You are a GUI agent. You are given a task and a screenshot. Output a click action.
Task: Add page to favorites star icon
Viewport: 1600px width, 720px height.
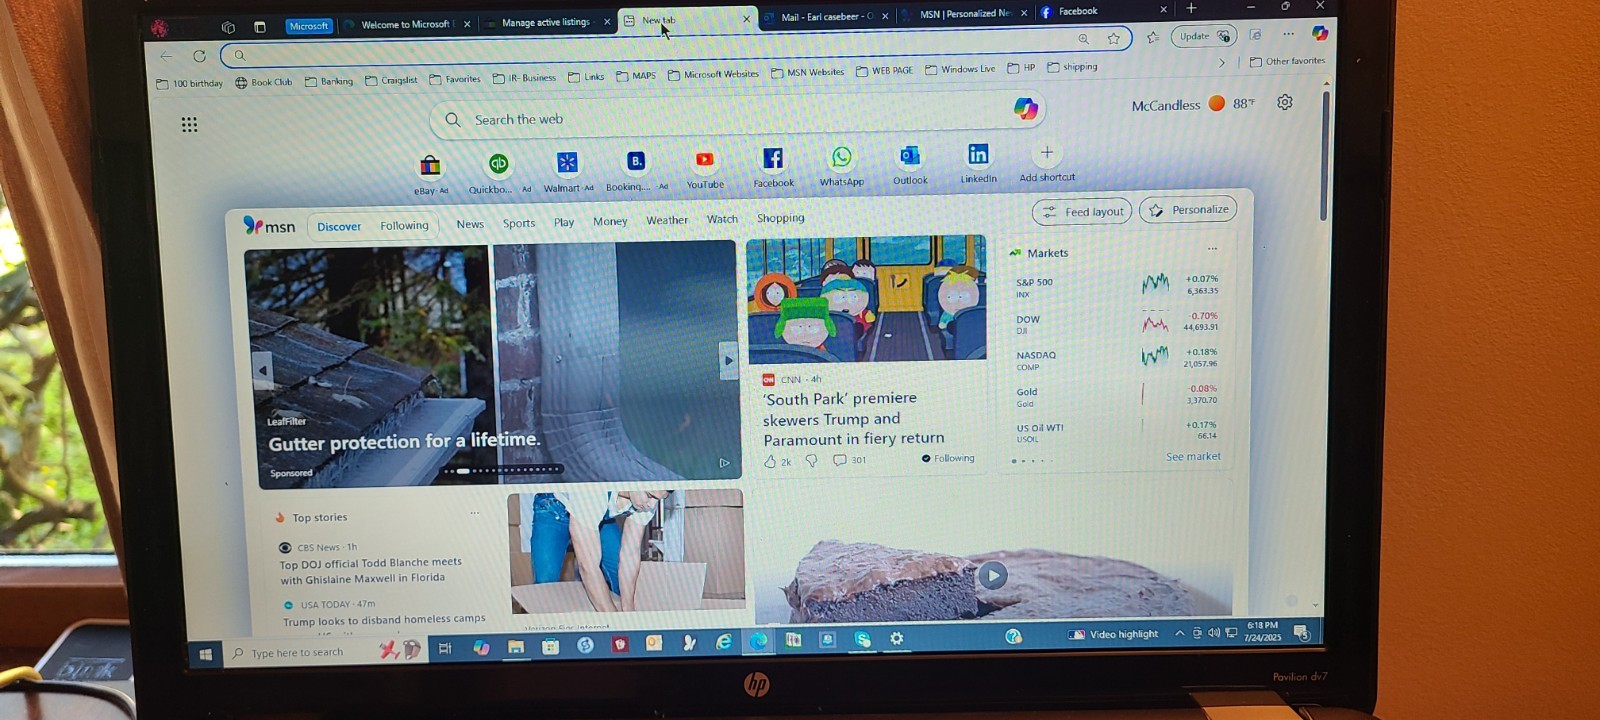(x=1114, y=39)
